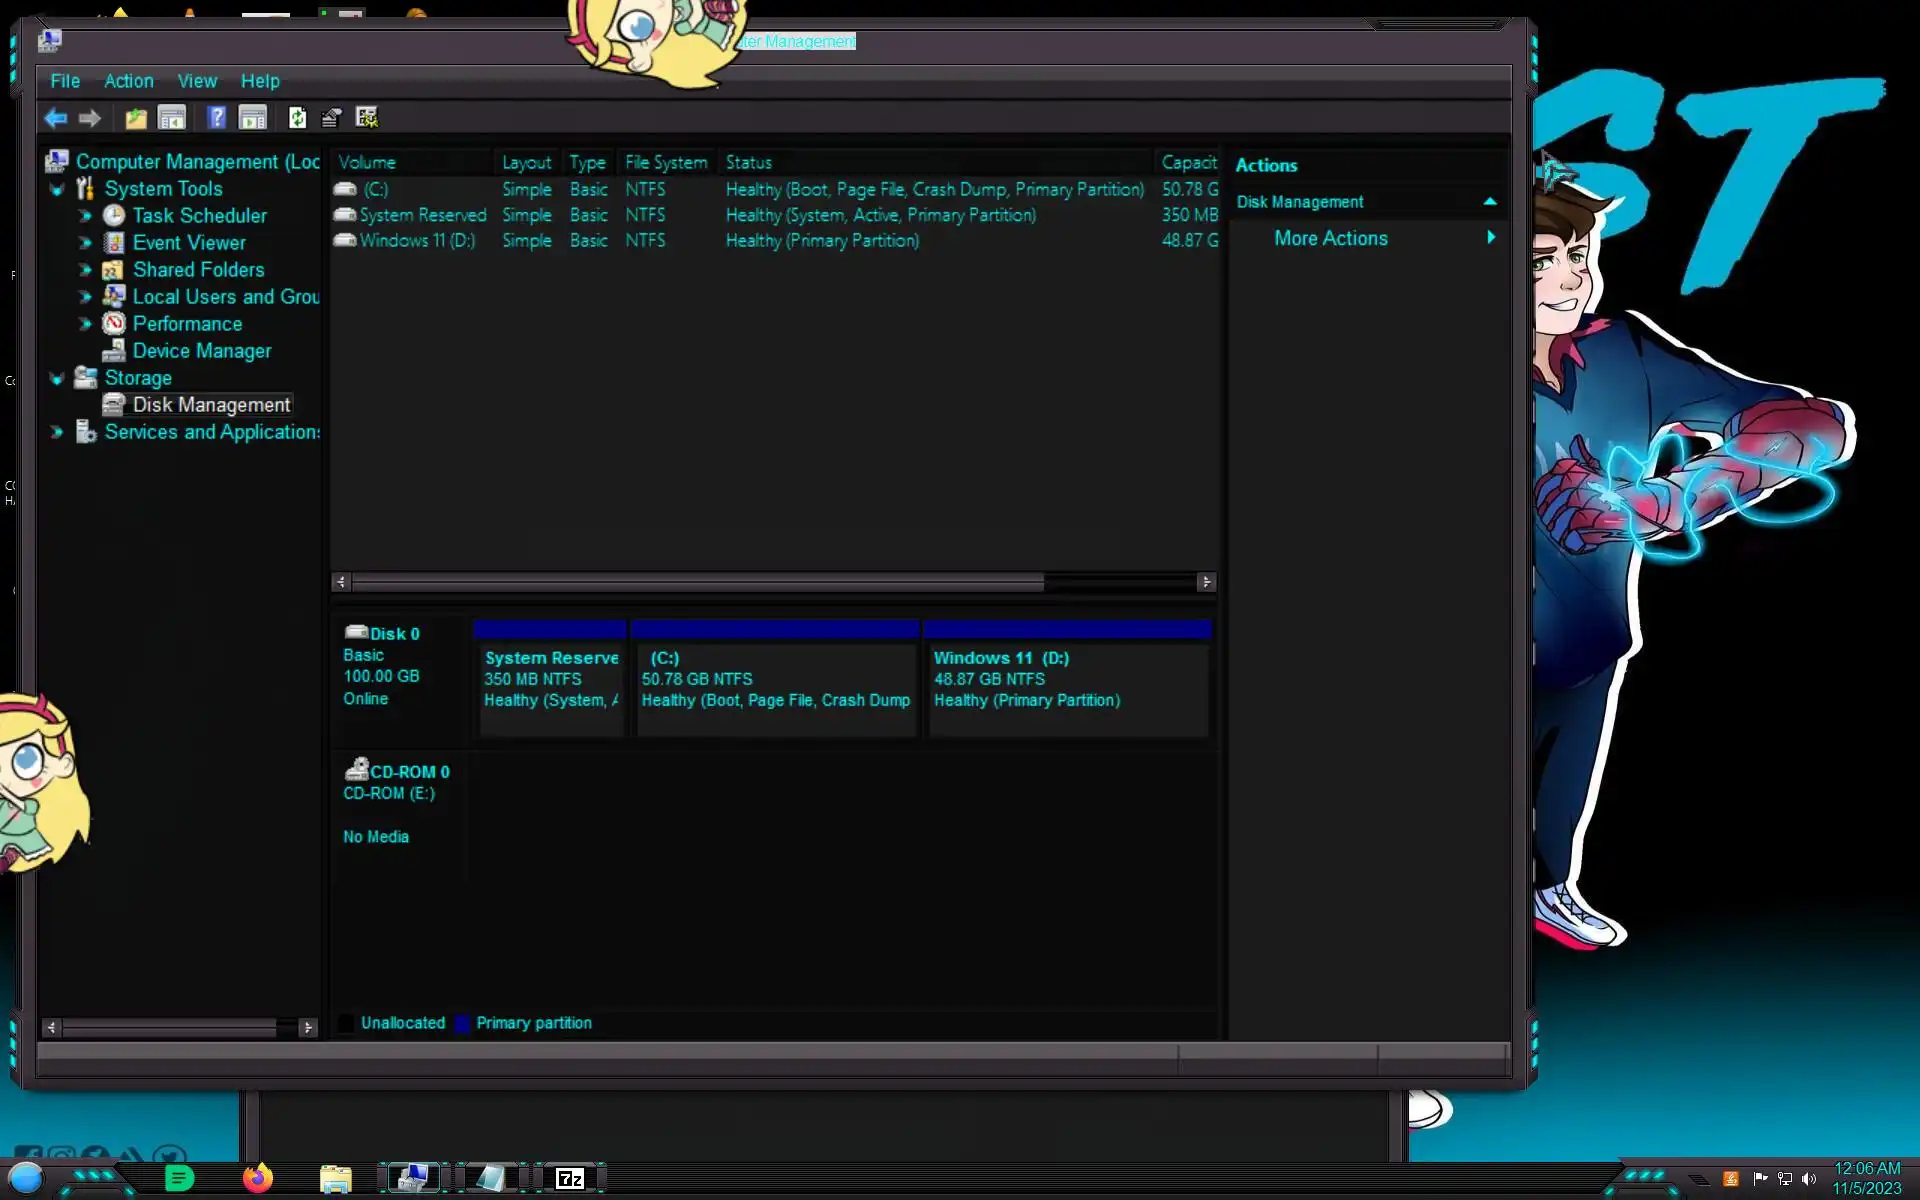This screenshot has height=1200, width=1920.
Task: Expand the Task Scheduler node
Action: [x=85, y=216]
